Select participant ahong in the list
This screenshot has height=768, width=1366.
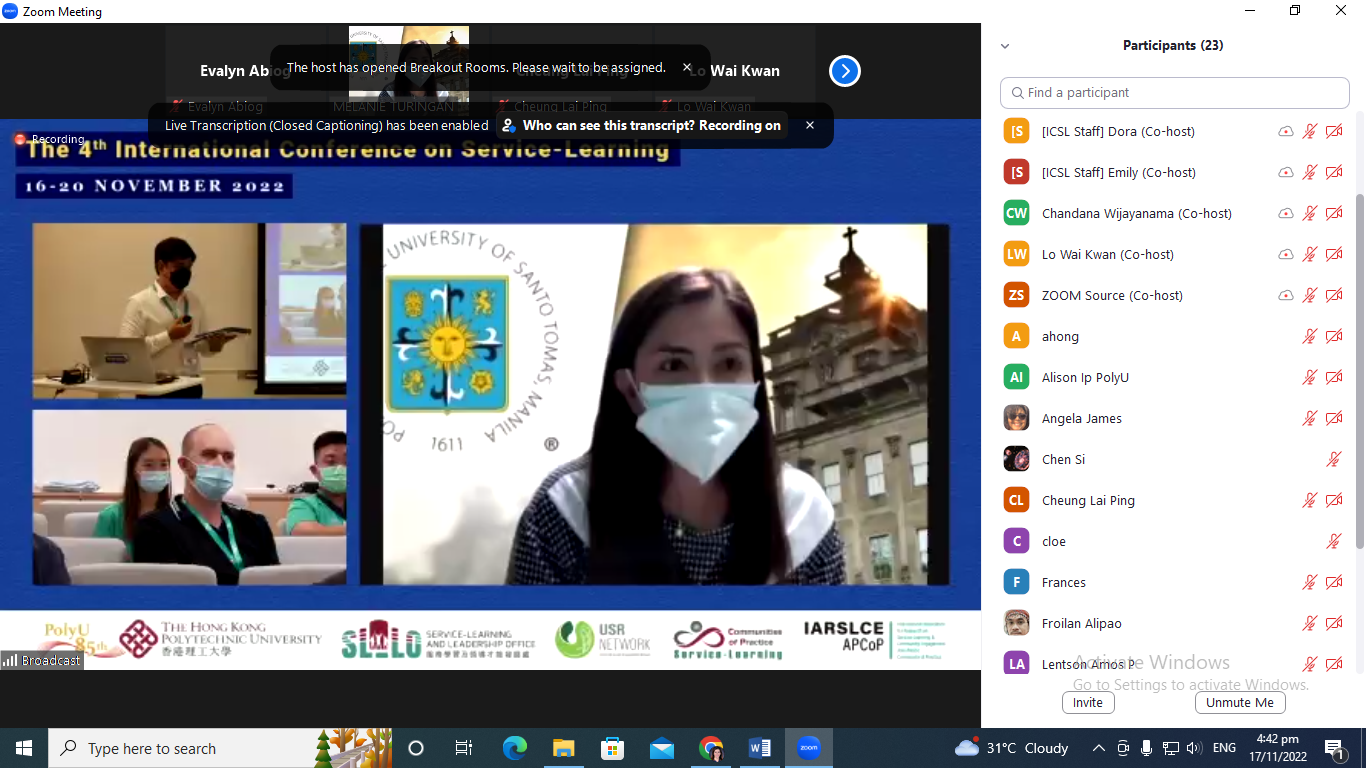click(x=1174, y=336)
